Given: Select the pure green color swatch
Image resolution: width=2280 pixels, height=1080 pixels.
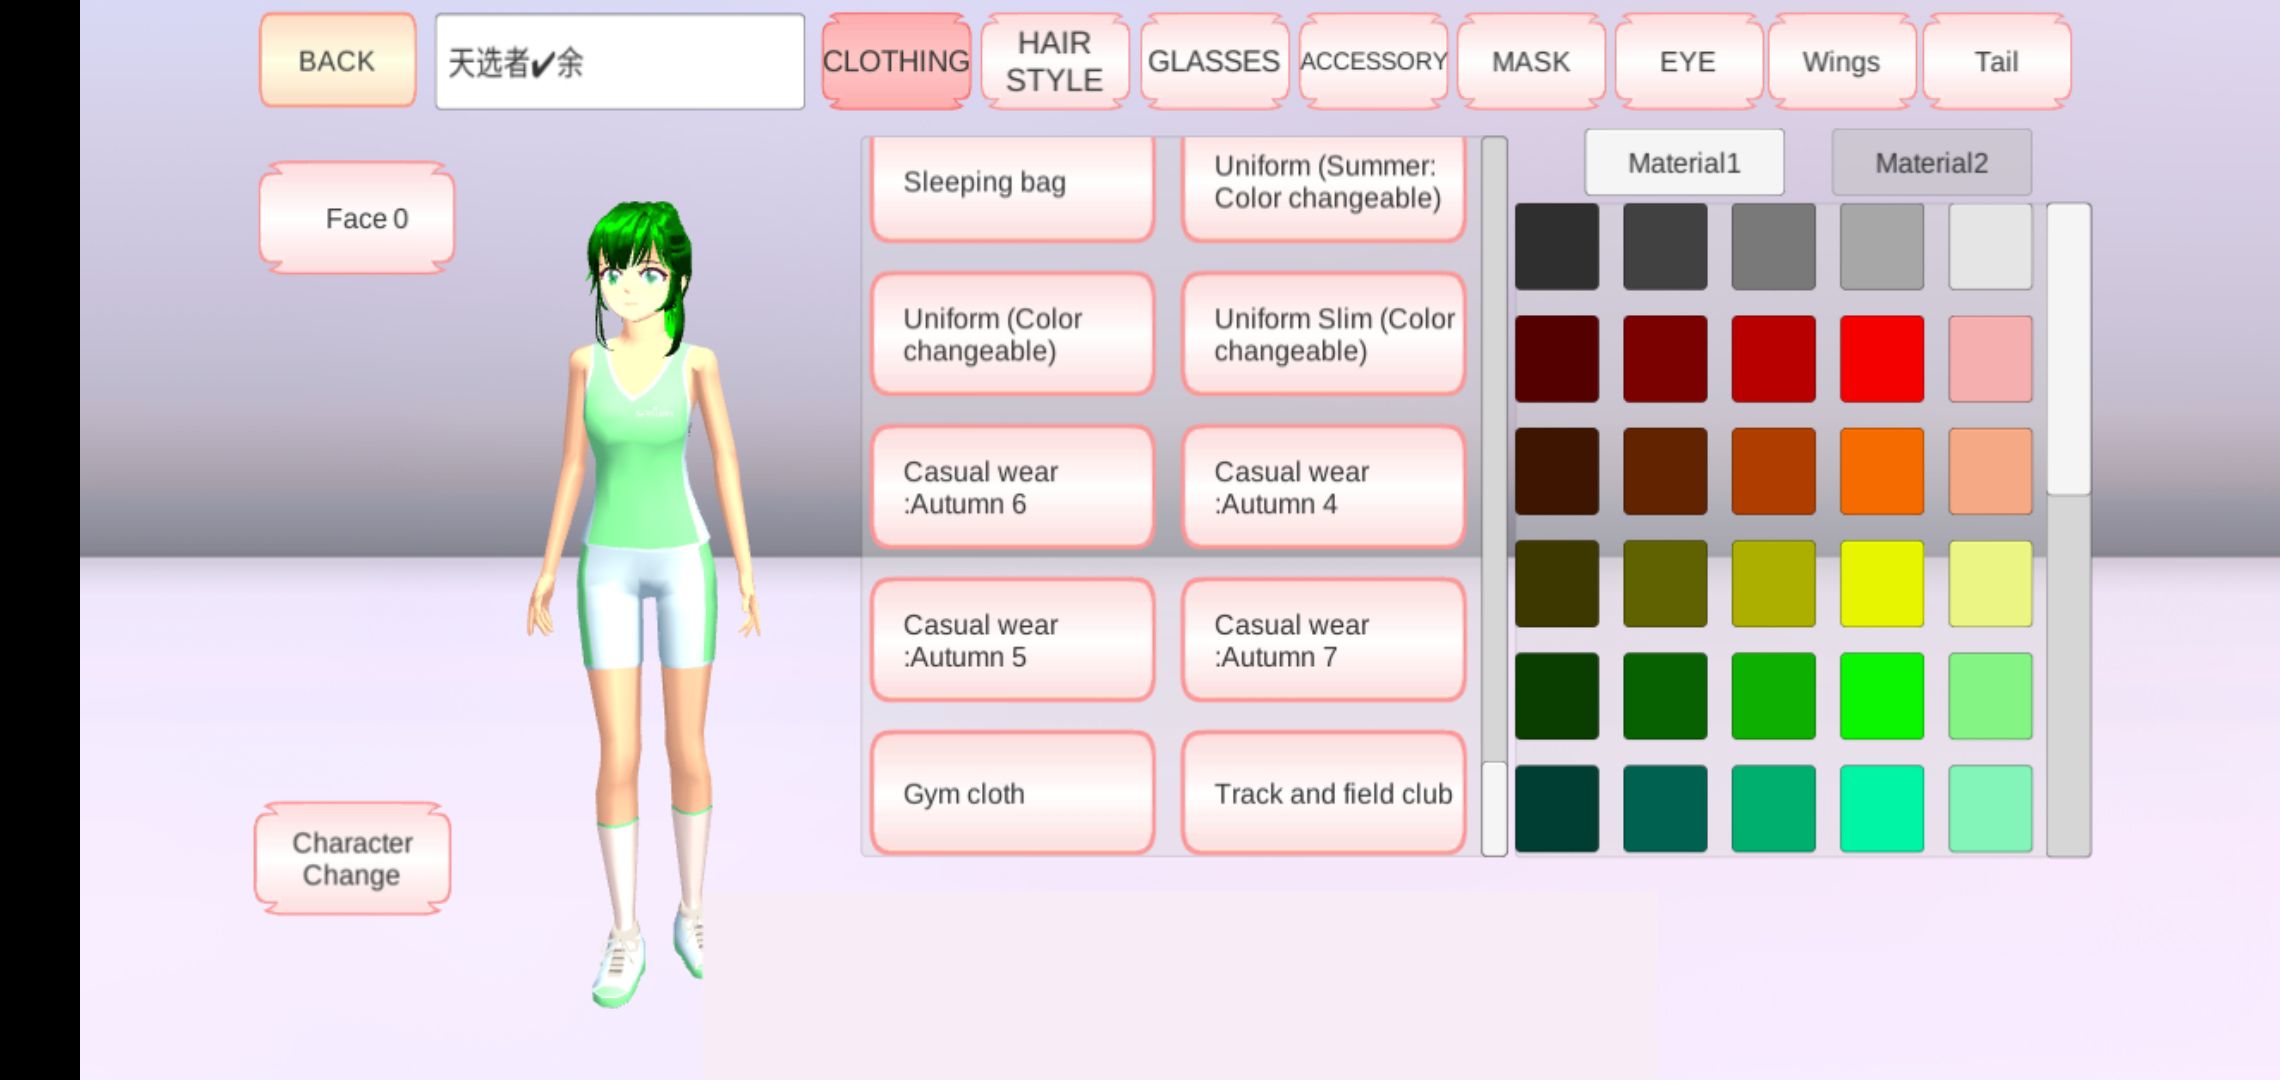Looking at the screenshot, I should click(x=1881, y=696).
